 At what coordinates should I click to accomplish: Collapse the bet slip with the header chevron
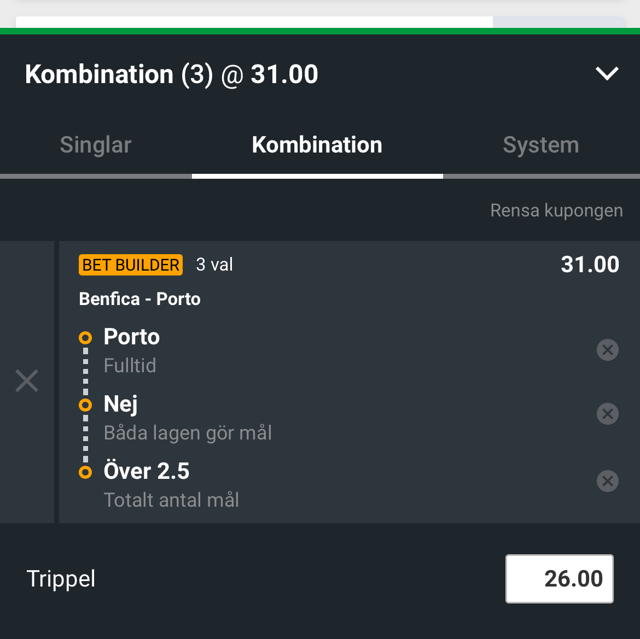point(607,74)
